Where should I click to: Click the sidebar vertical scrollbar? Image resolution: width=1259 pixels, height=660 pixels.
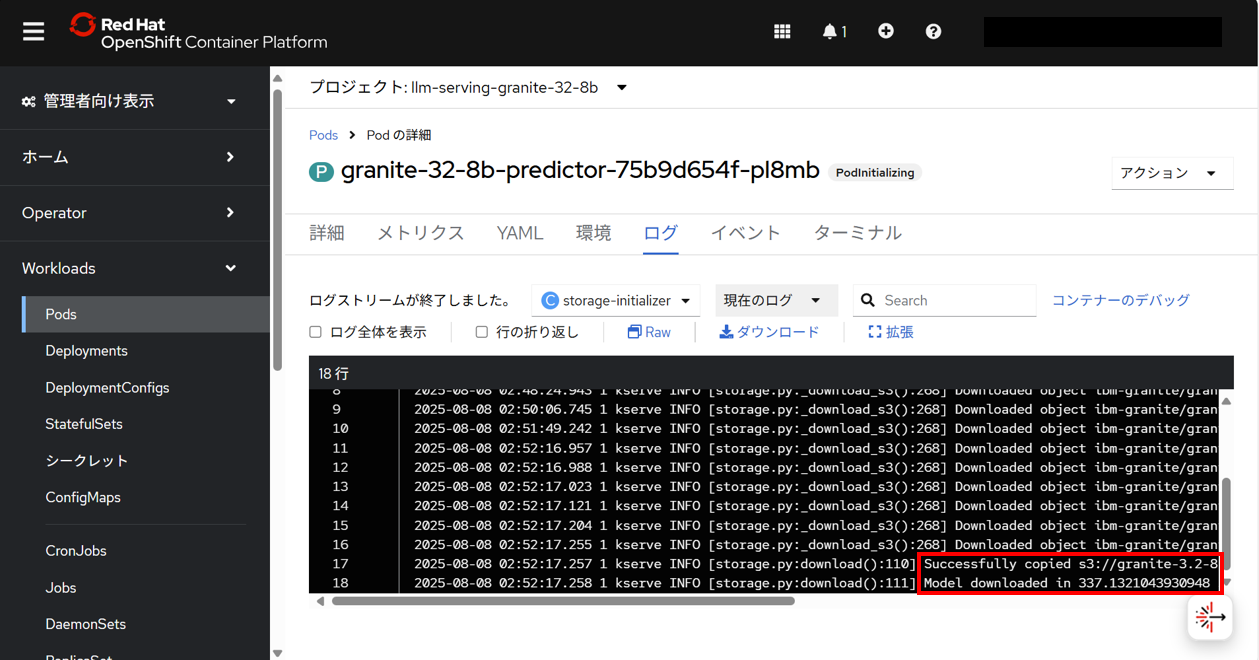[x=277, y=228]
